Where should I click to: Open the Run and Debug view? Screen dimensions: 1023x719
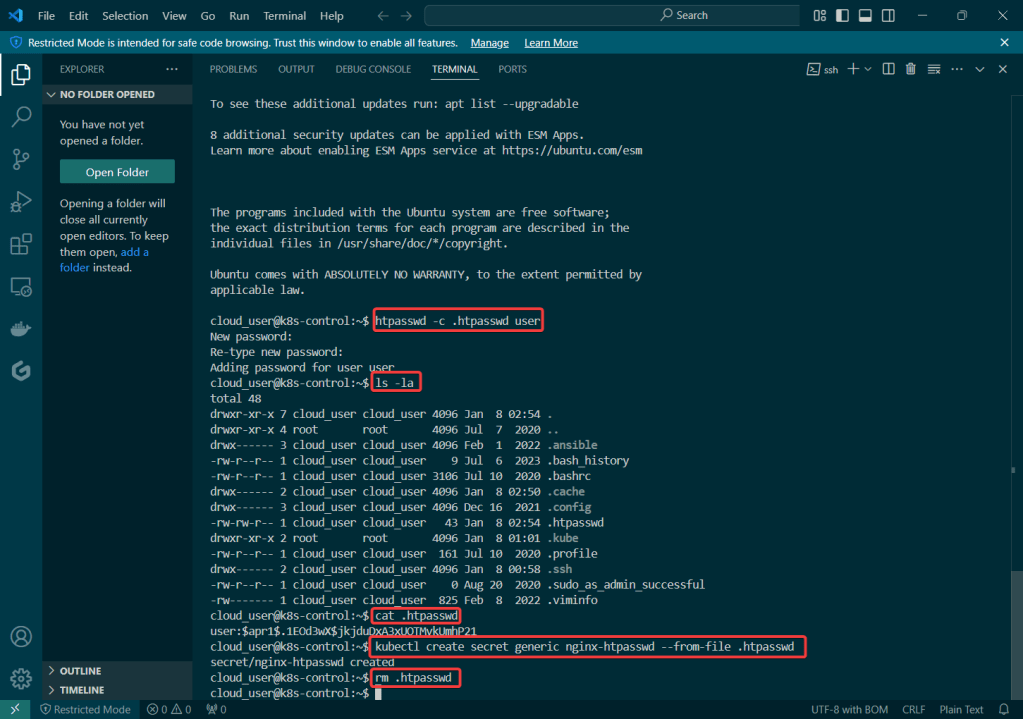pyautogui.click(x=20, y=202)
